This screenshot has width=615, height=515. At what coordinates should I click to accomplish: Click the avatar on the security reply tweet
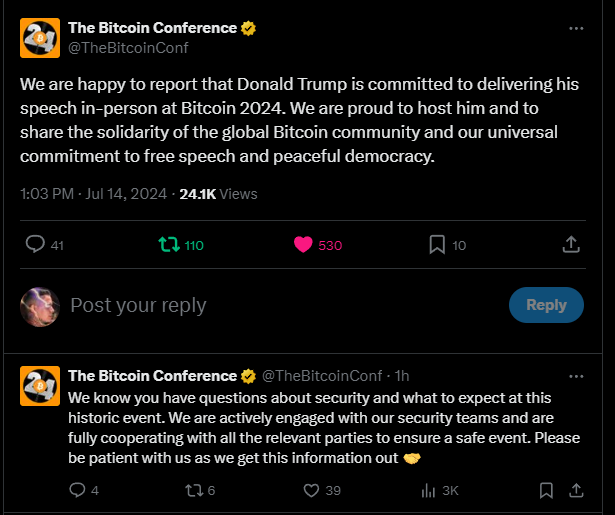coord(40,385)
